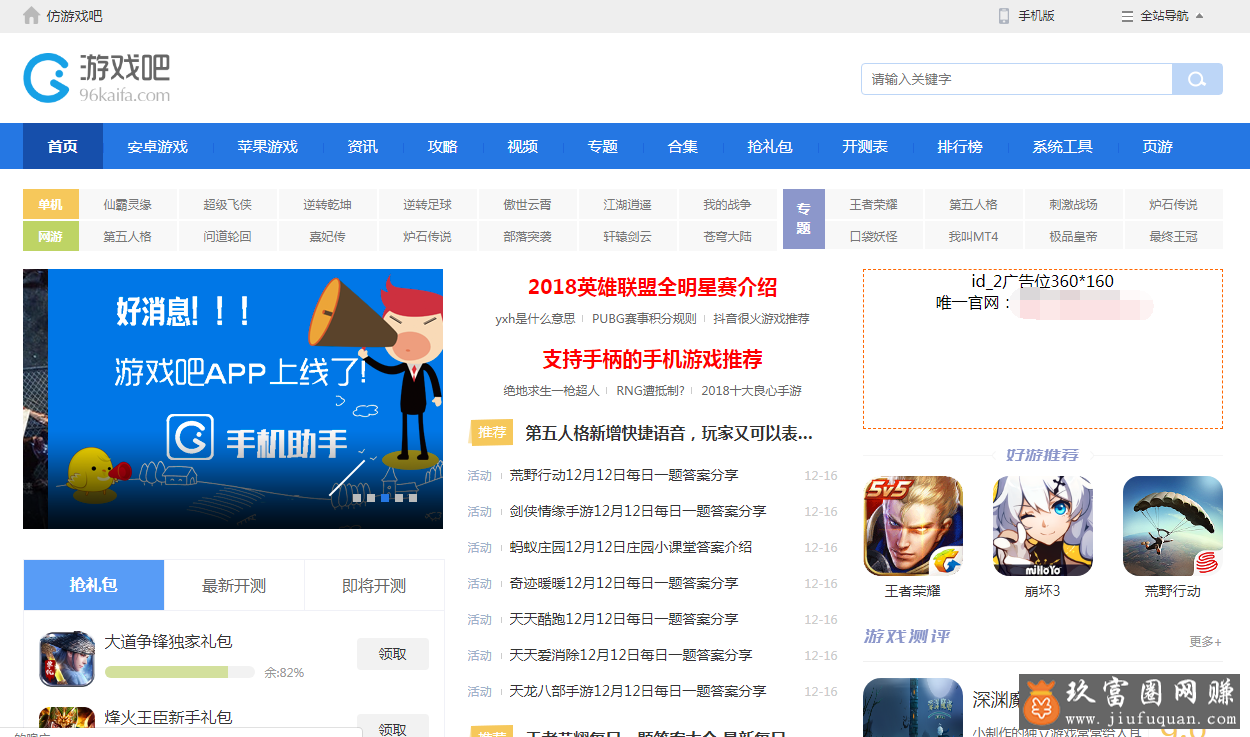The height and width of the screenshot is (737, 1250).
Task: Open the 2018十大良心手游 link
Action: [x=751, y=391]
